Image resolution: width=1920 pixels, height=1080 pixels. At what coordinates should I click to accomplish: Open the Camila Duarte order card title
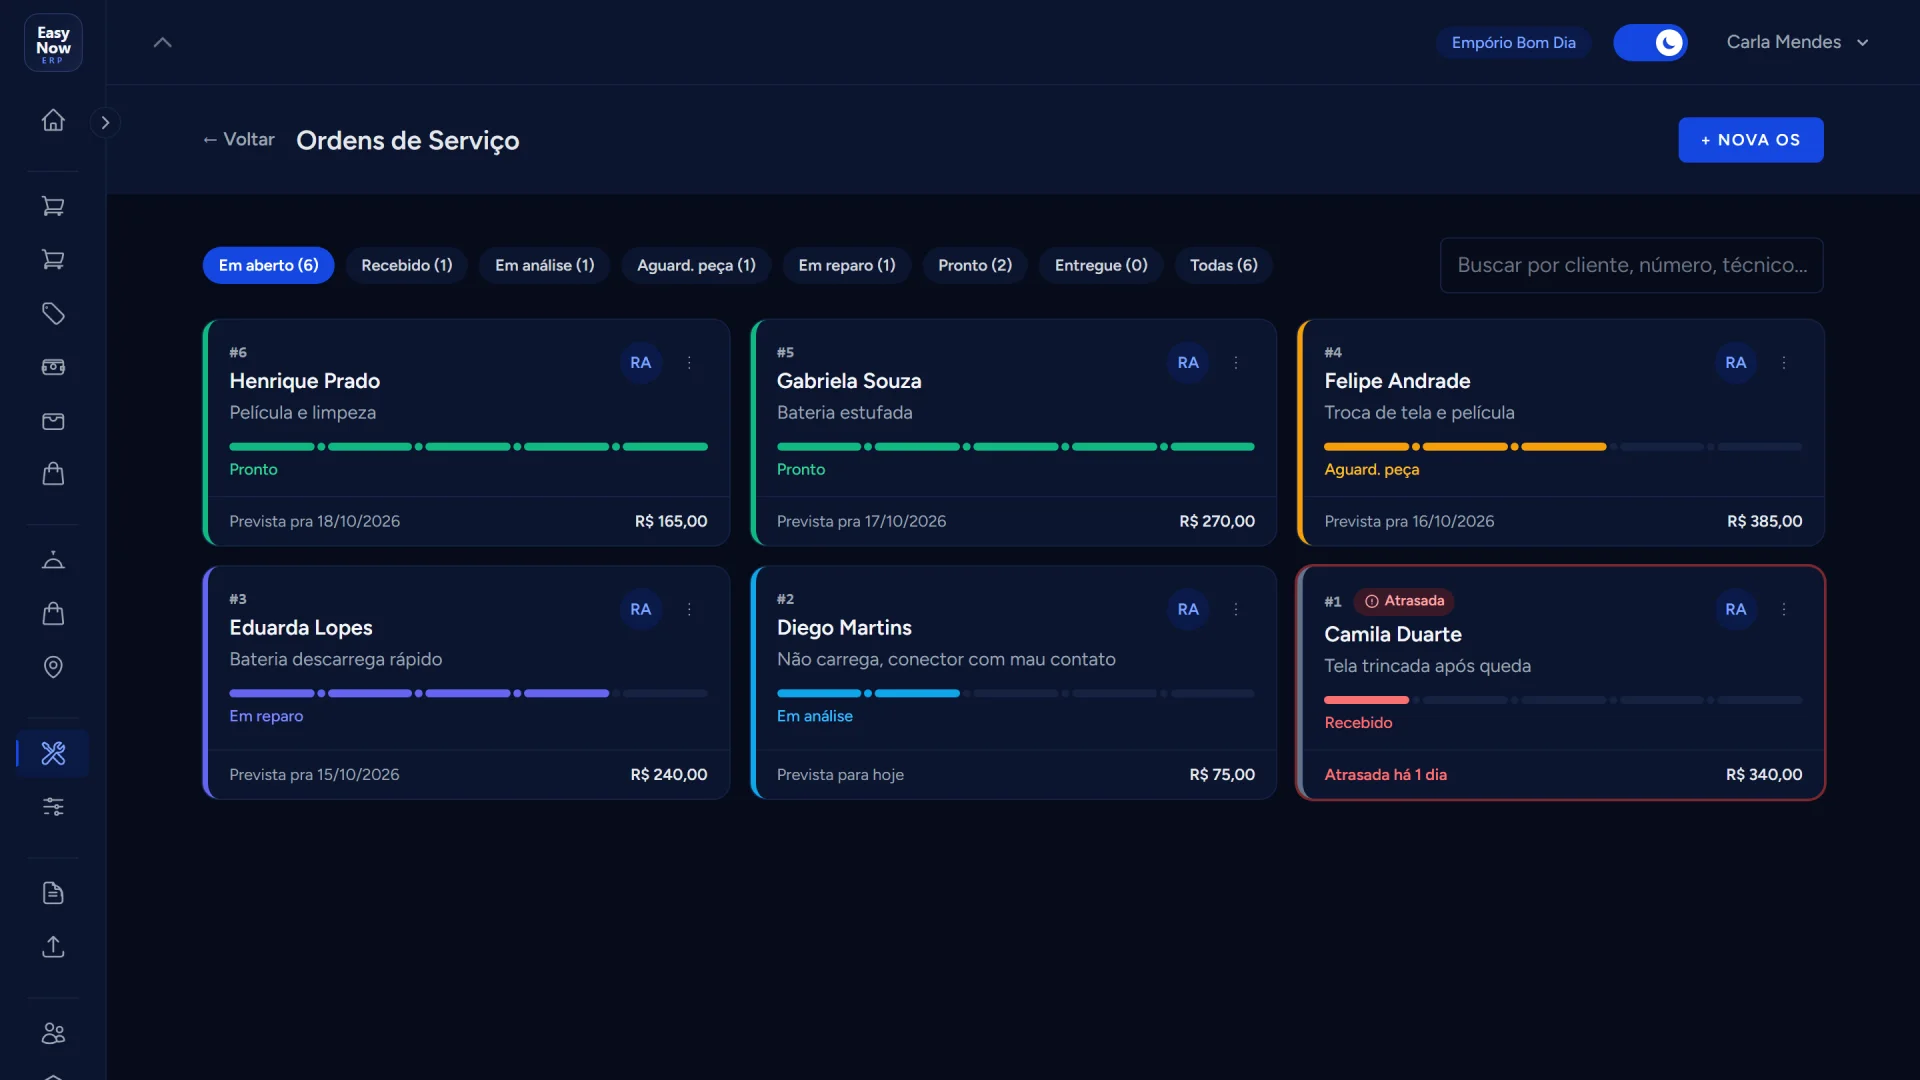1392,634
